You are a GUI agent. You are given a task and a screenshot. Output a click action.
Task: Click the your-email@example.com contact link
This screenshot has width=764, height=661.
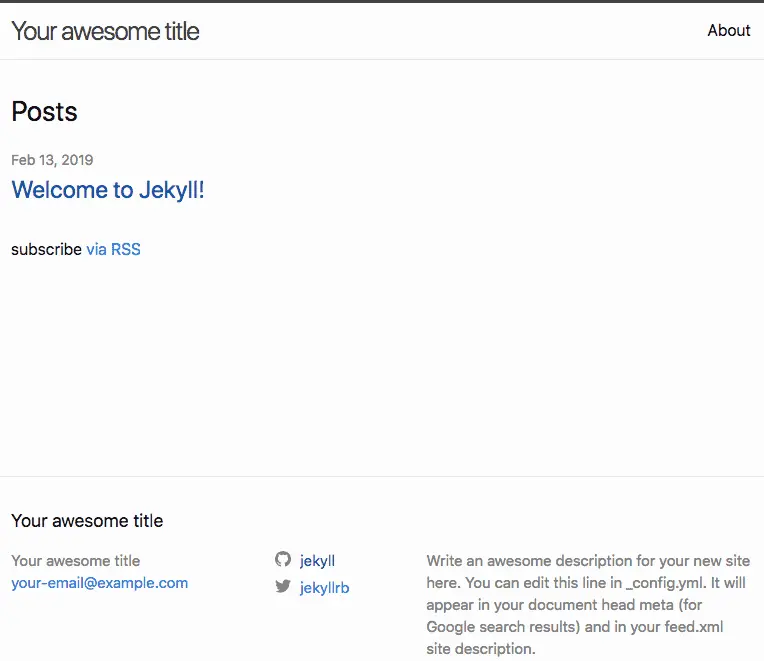pyautogui.click(x=99, y=583)
